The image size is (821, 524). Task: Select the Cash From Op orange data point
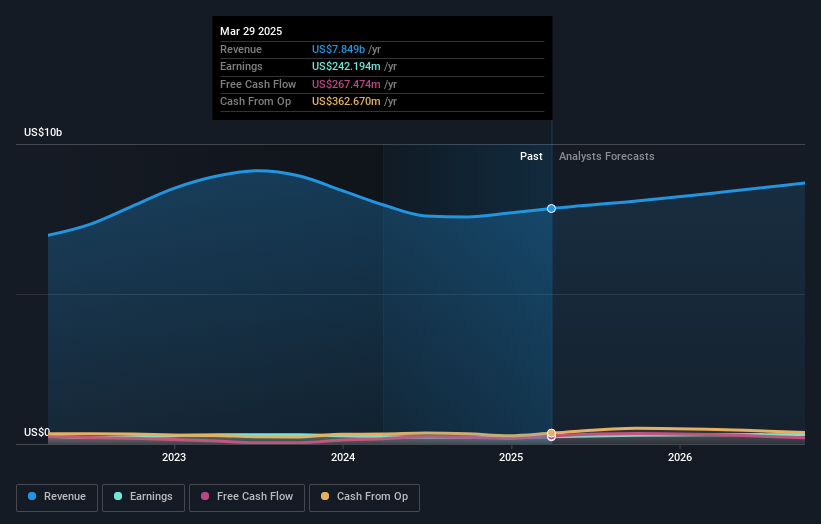tap(551, 433)
